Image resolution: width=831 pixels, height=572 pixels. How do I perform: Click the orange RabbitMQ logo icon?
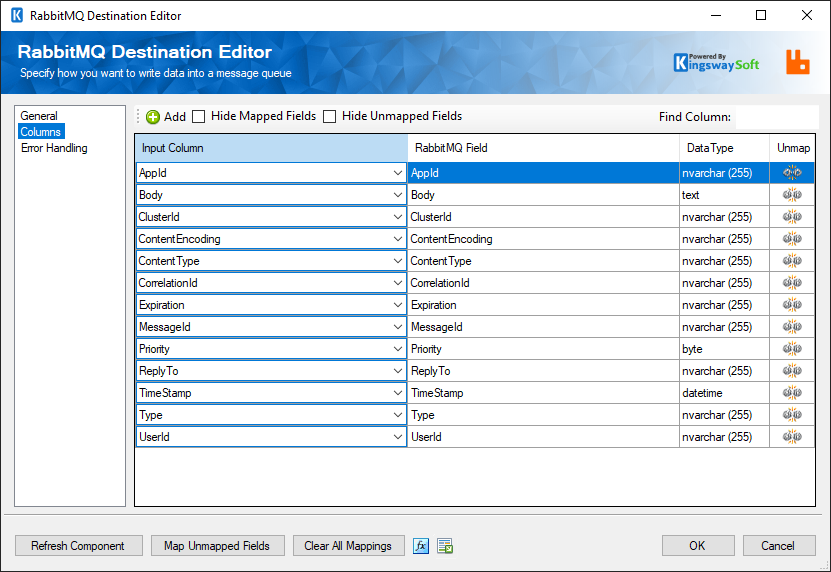(x=798, y=62)
